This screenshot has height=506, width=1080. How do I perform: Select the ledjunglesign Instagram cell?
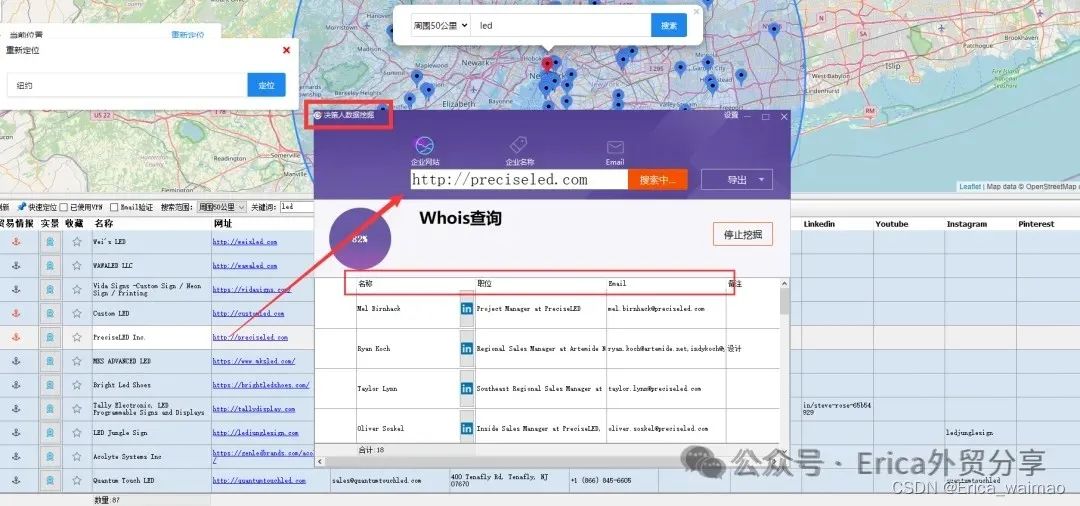click(x=970, y=432)
